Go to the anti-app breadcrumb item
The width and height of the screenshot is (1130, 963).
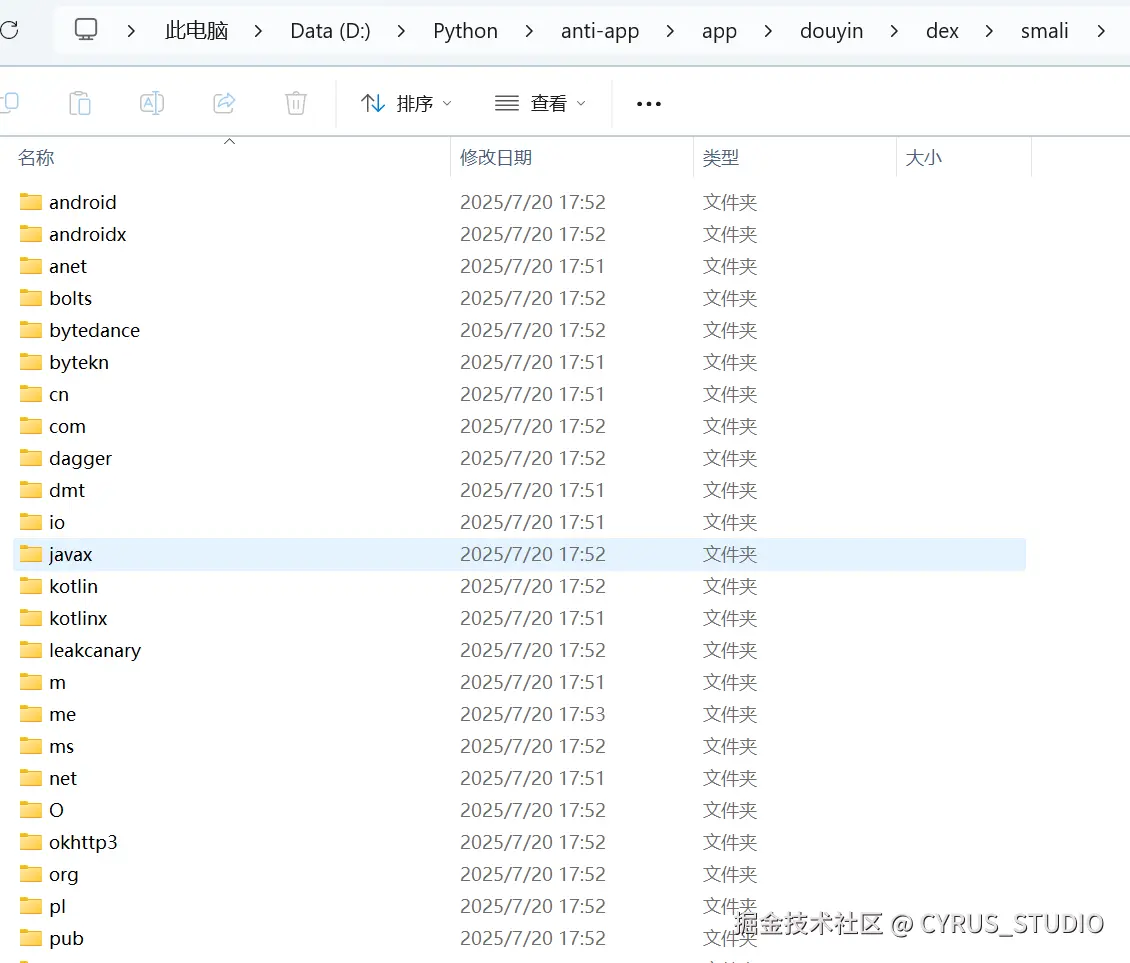point(600,30)
